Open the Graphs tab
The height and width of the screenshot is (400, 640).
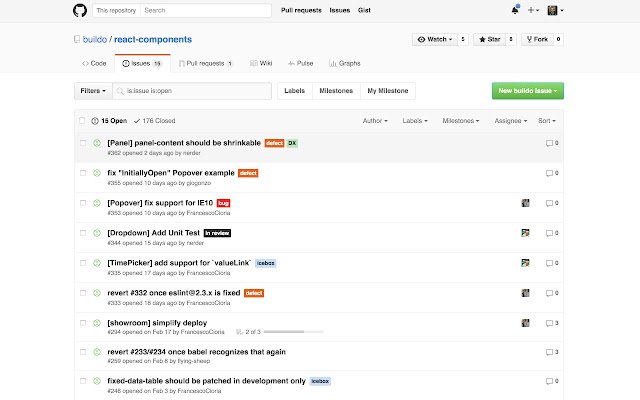[x=345, y=63]
